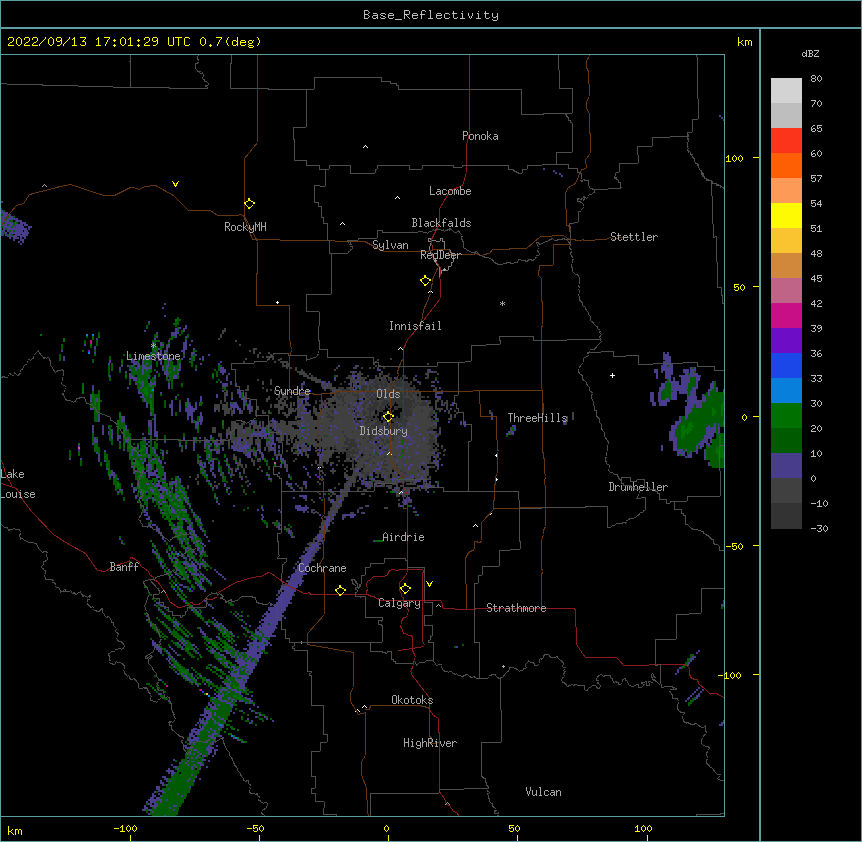
Task: Click the Olds town label
Action: (x=388, y=394)
